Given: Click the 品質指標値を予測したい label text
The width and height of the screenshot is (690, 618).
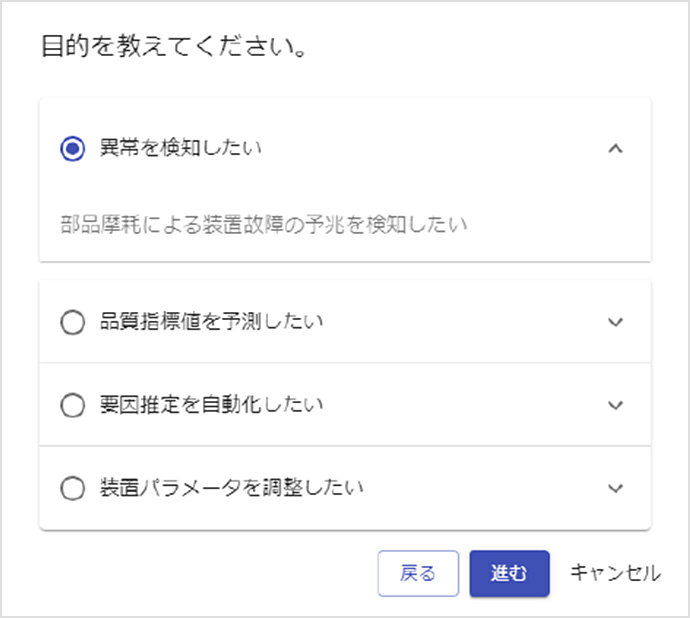Looking at the screenshot, I should 212,322.
